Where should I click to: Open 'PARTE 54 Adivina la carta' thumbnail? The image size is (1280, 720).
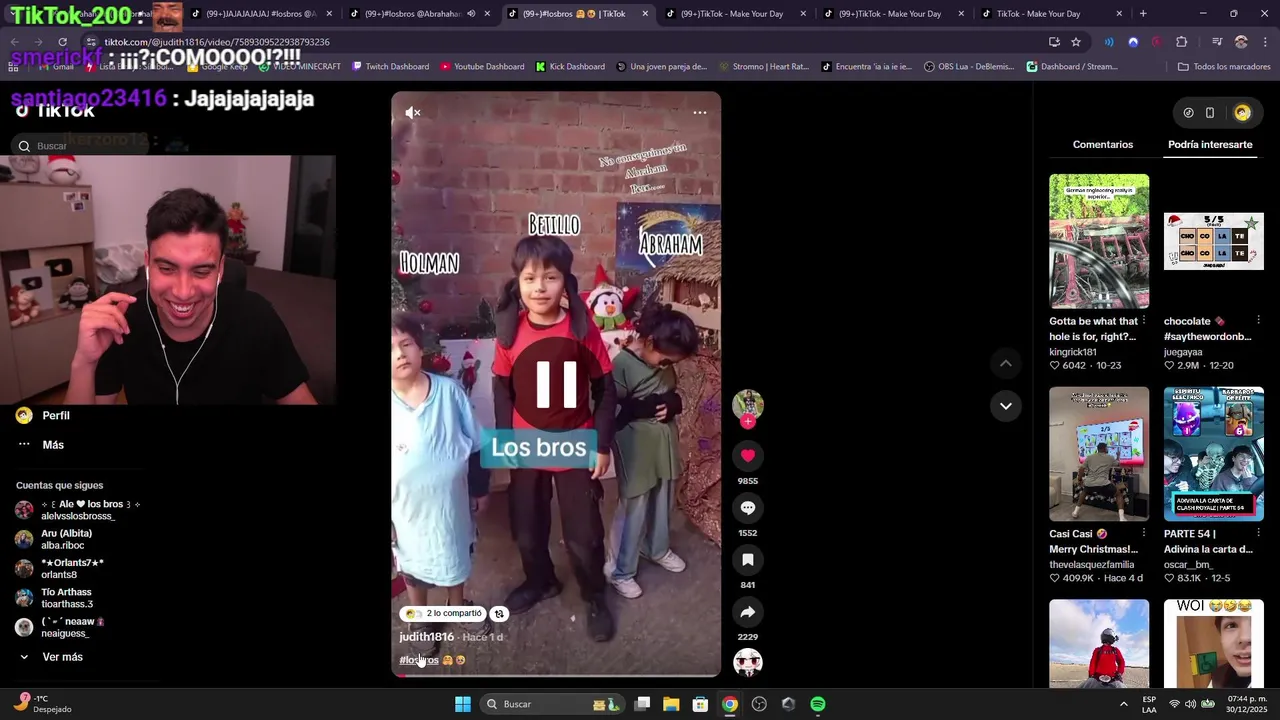click(x=1214, y=454)
